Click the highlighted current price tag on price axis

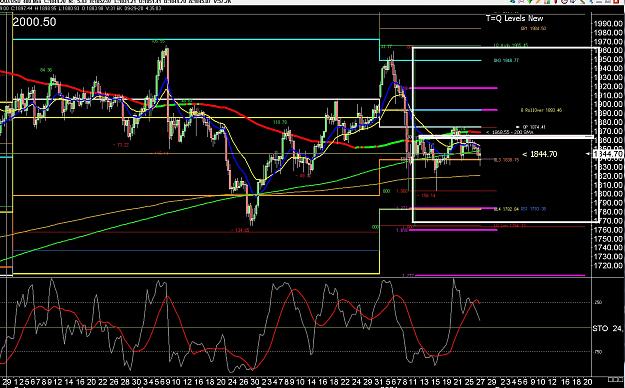click(608, 154)
